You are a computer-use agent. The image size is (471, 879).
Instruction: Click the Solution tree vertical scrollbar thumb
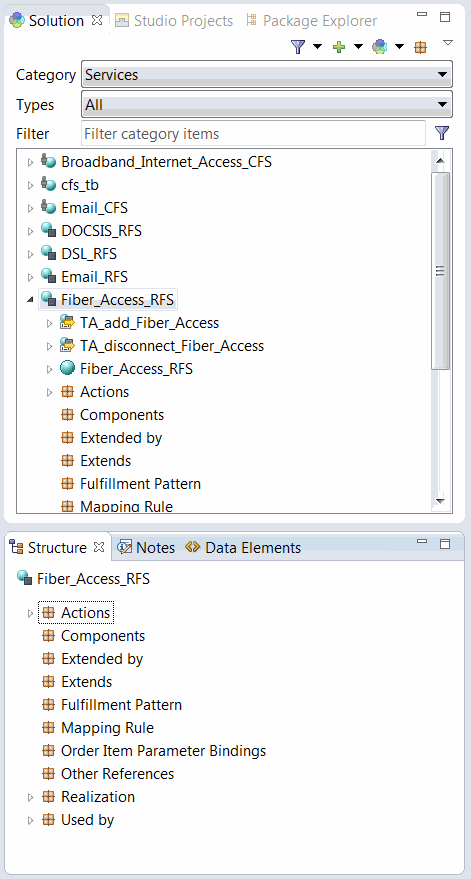pos(440,271)
